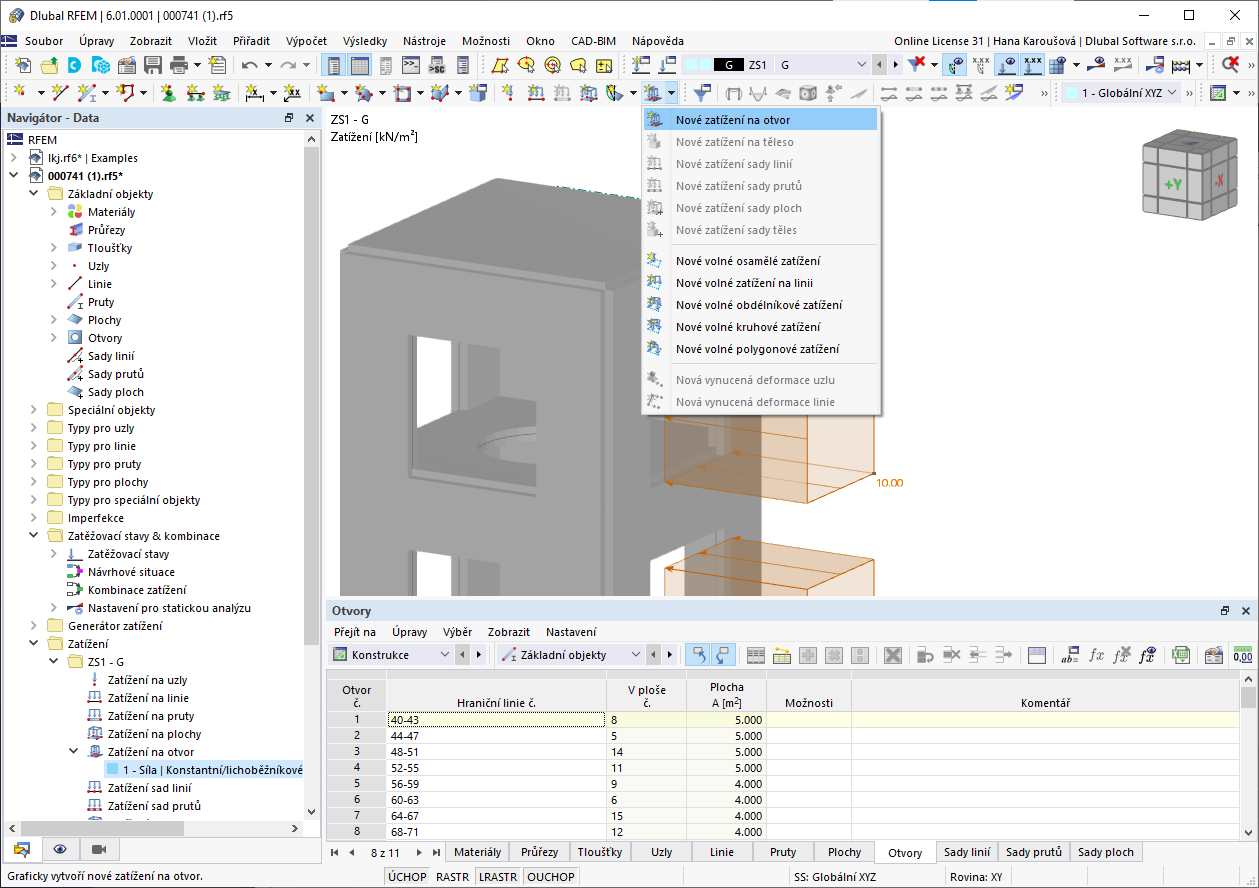Click the new surface tool icon
This screenshot has height=888, width=1259.
point(326,93)
